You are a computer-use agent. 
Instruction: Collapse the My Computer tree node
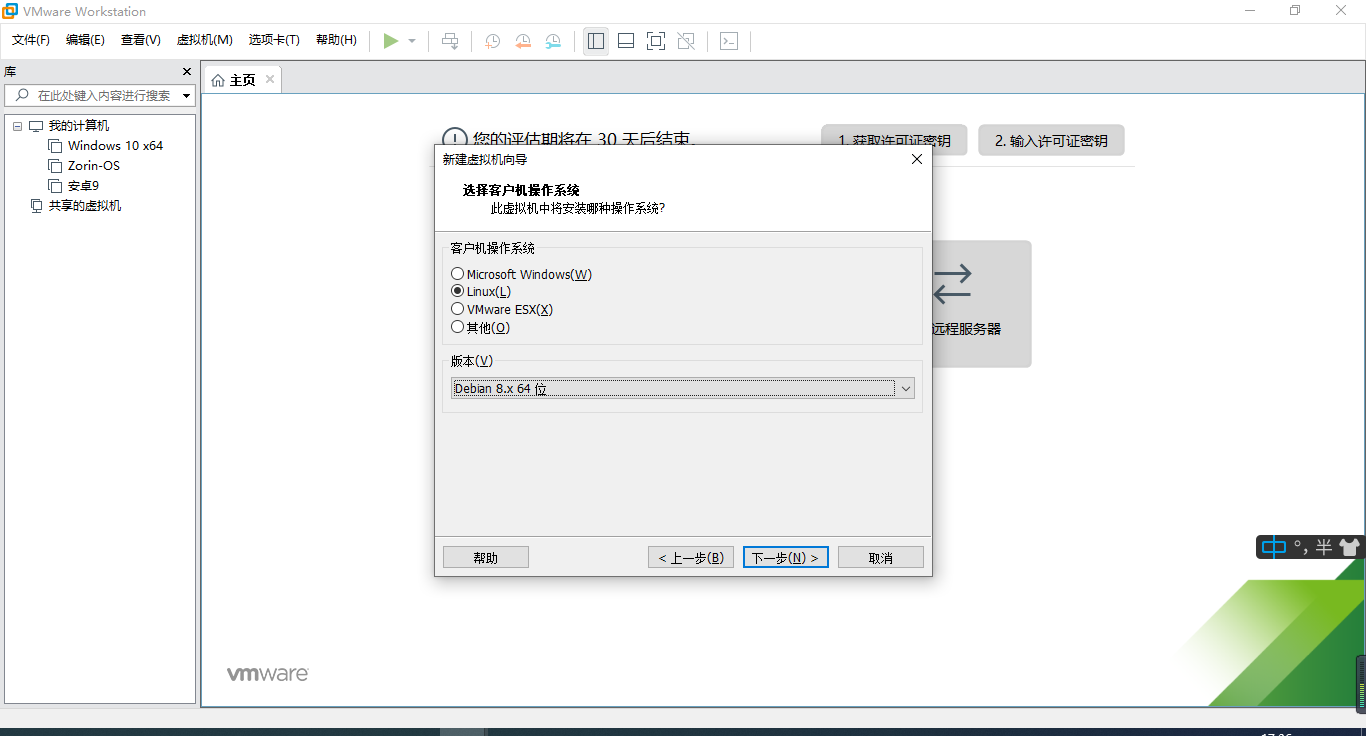[x=18, y=126]
